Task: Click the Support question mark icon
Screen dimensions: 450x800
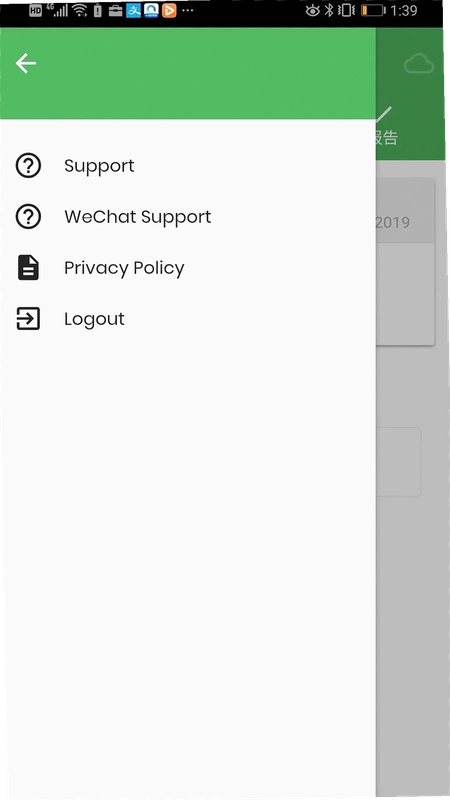Action: (x=28, y=166)
